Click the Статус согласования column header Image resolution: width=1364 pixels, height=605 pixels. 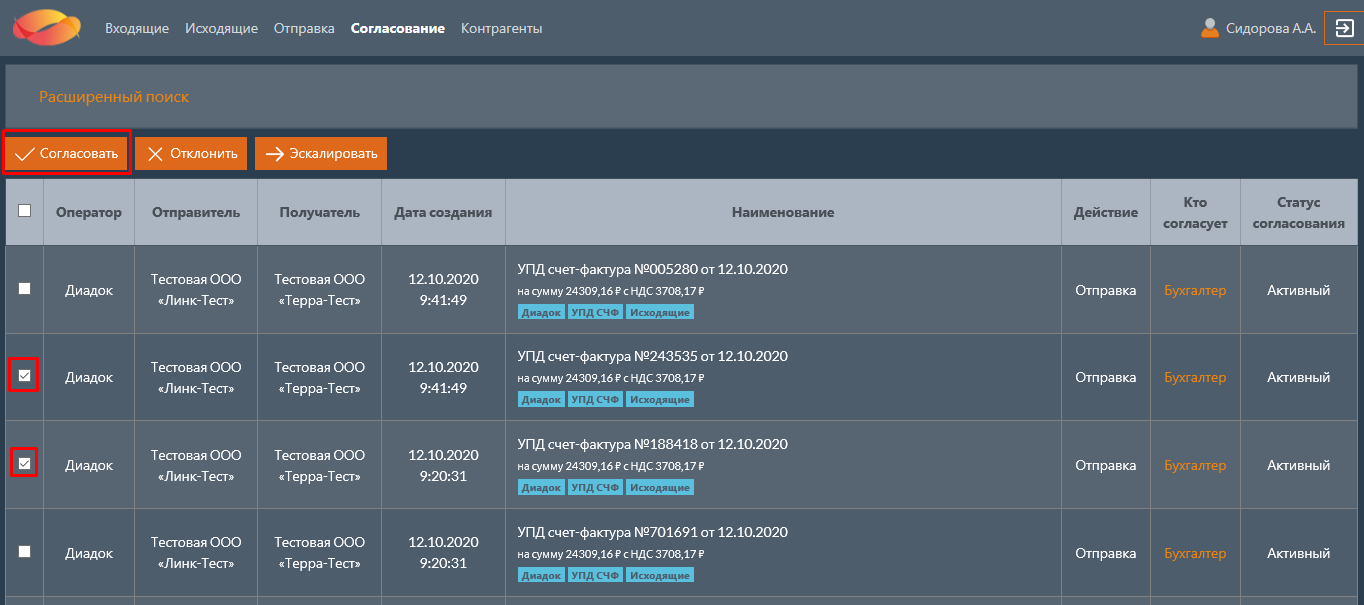[1299, 212]
